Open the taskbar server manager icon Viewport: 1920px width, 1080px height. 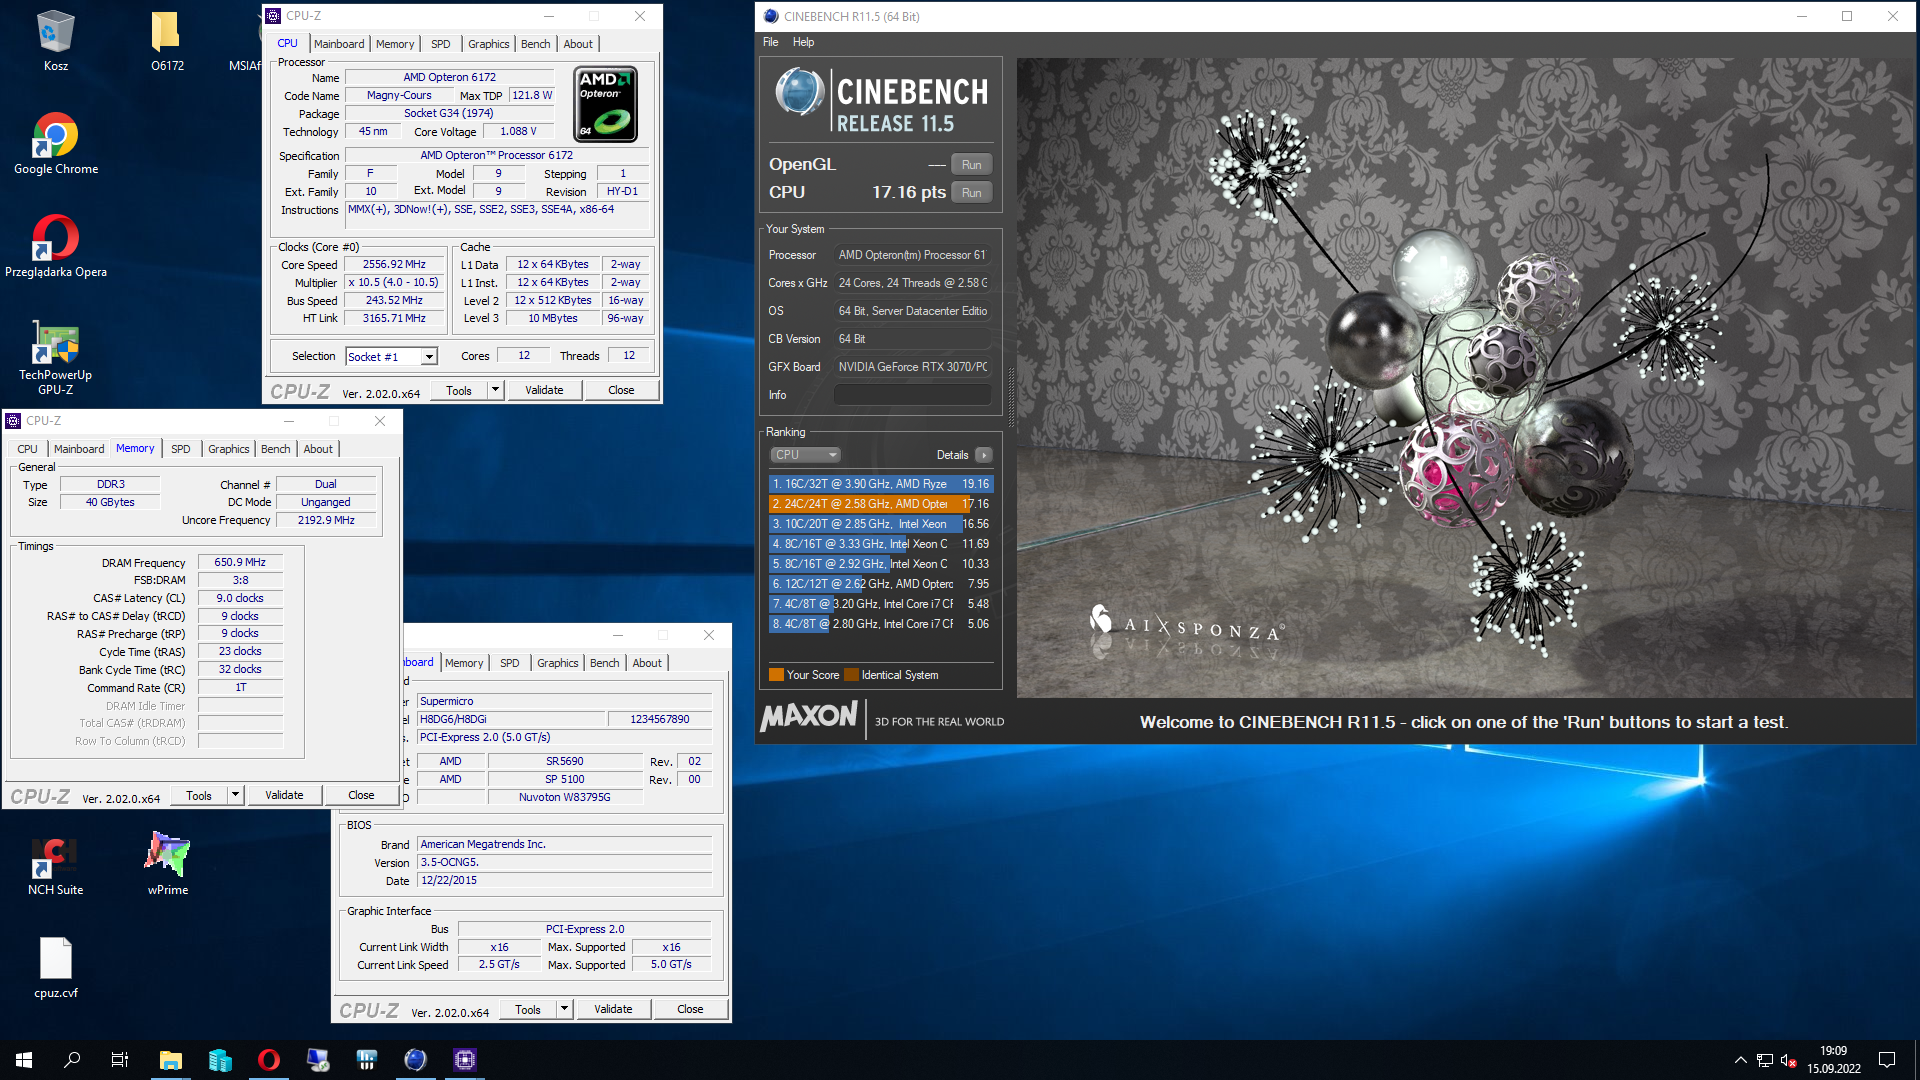[x=220, y=1060]
